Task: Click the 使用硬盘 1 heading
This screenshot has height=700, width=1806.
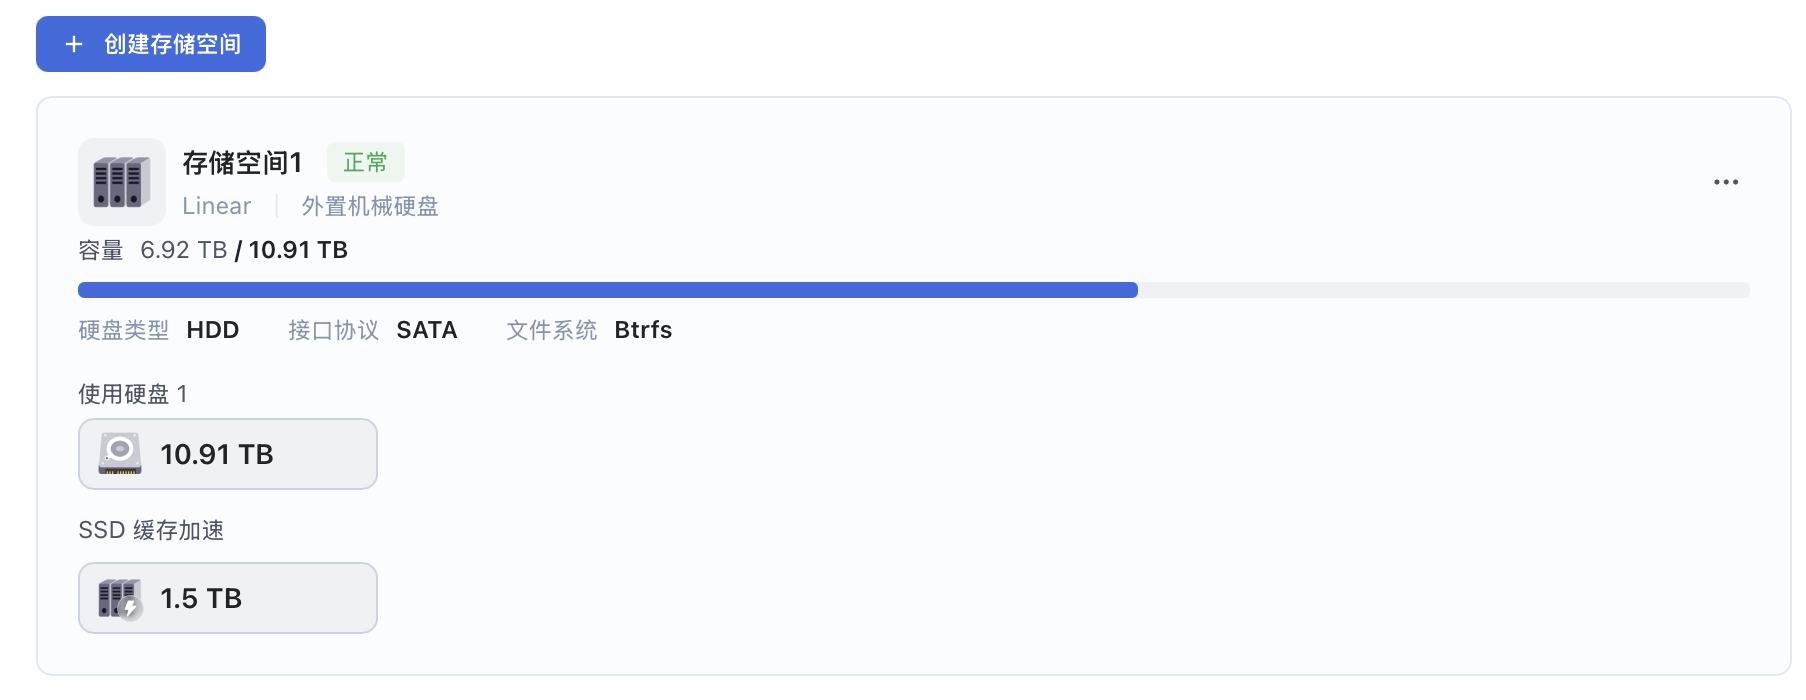Action: coord(133,394)
